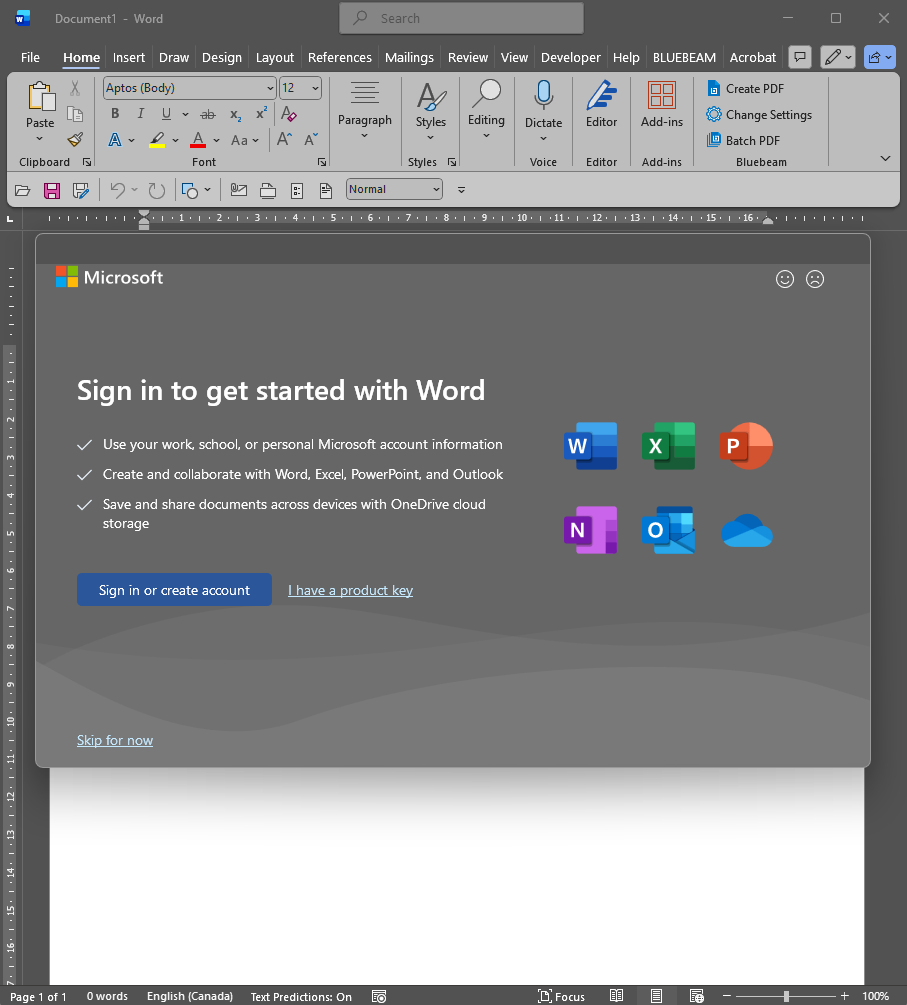Open the BLUEBEAM ribbon tab
This screenshot has width=907, height=1005.
pyautogui.click(x=684, y=57)
